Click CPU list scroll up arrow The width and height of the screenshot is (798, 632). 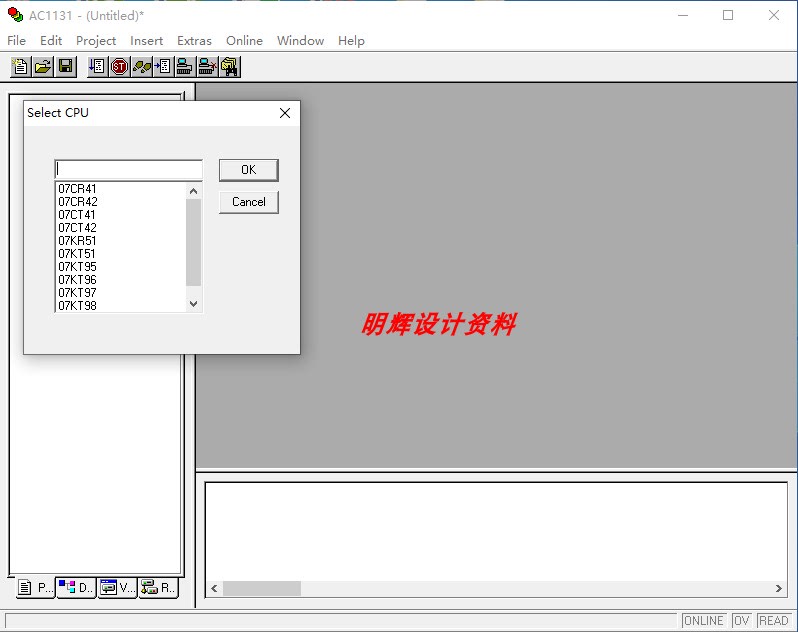193,191
